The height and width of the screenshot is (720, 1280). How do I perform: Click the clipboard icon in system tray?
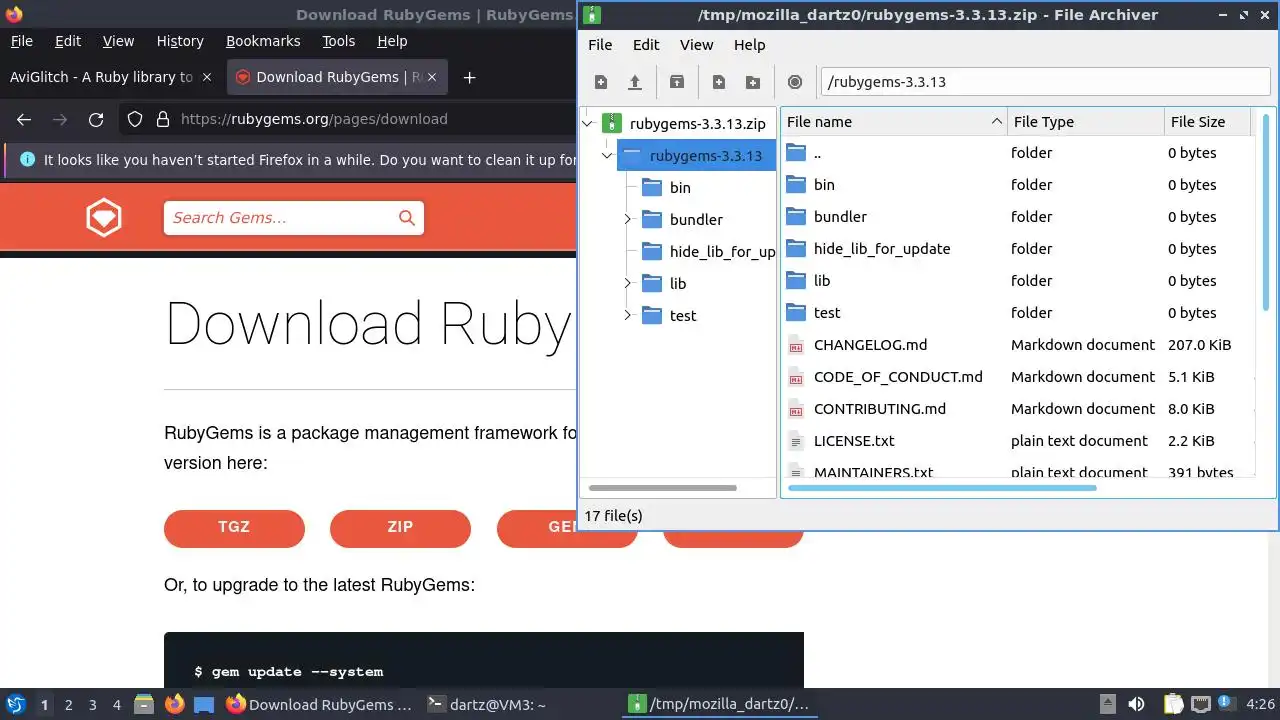(x=1173, y=704)
